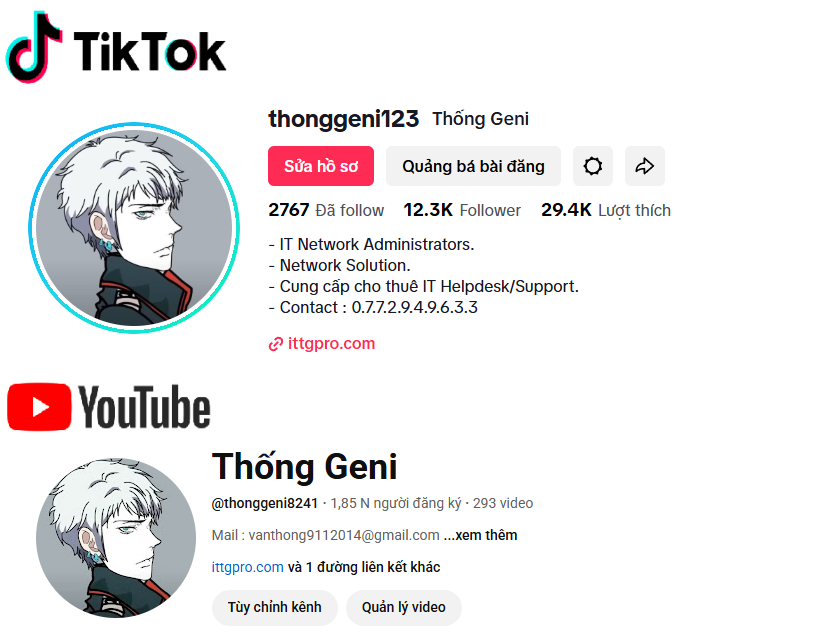Open the pink ittgpro.com TikTok link

(x=331, y=344)
